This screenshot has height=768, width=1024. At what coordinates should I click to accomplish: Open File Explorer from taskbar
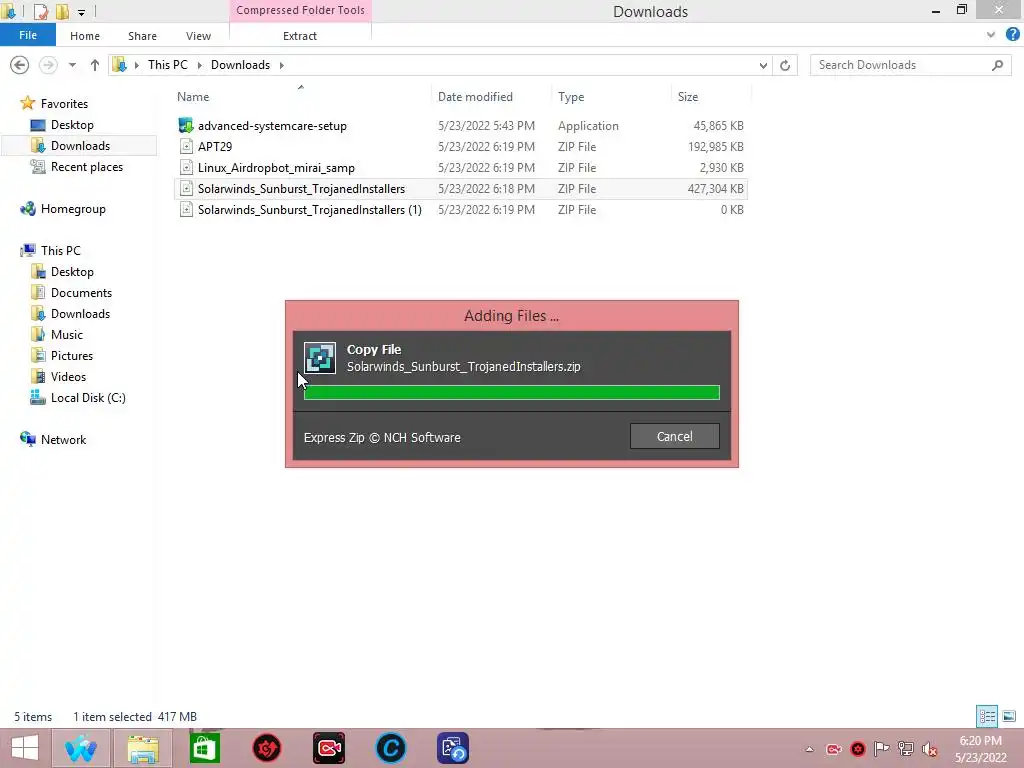143,748
